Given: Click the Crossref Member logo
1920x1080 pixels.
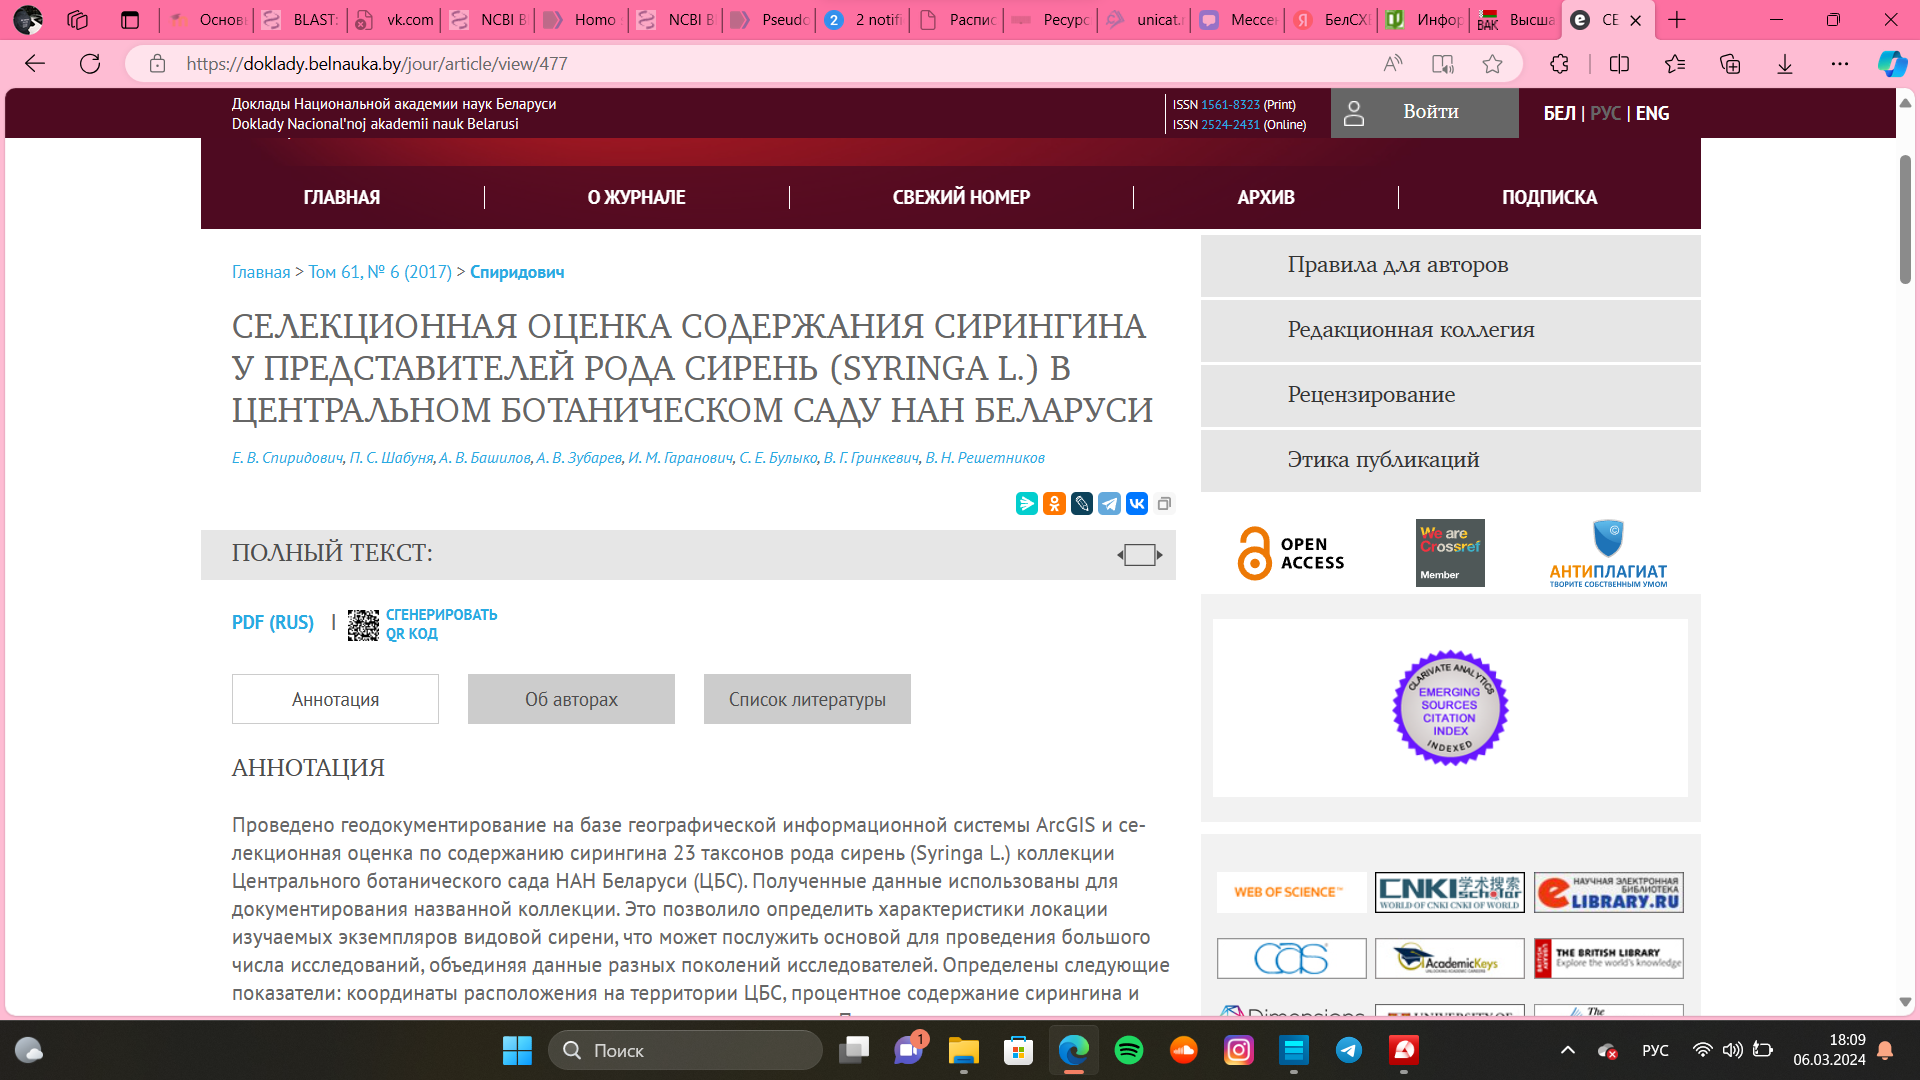Looking at the screenshot, I should click(x=1450, y=553).
